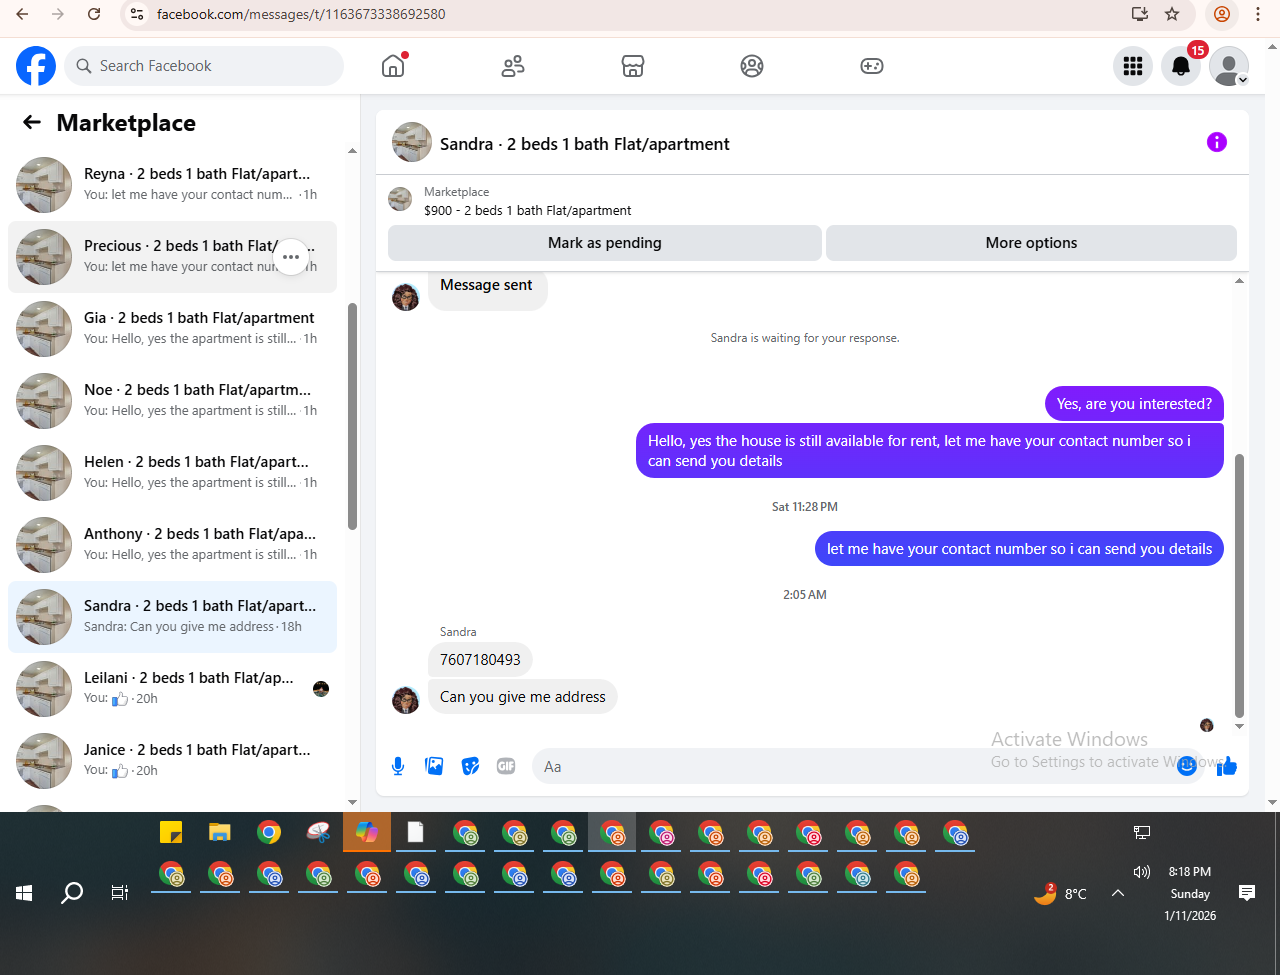Viewport: 1280px width, 975px height.
Task: Open Noe's conversation in the list
Action: click(172, 401)
